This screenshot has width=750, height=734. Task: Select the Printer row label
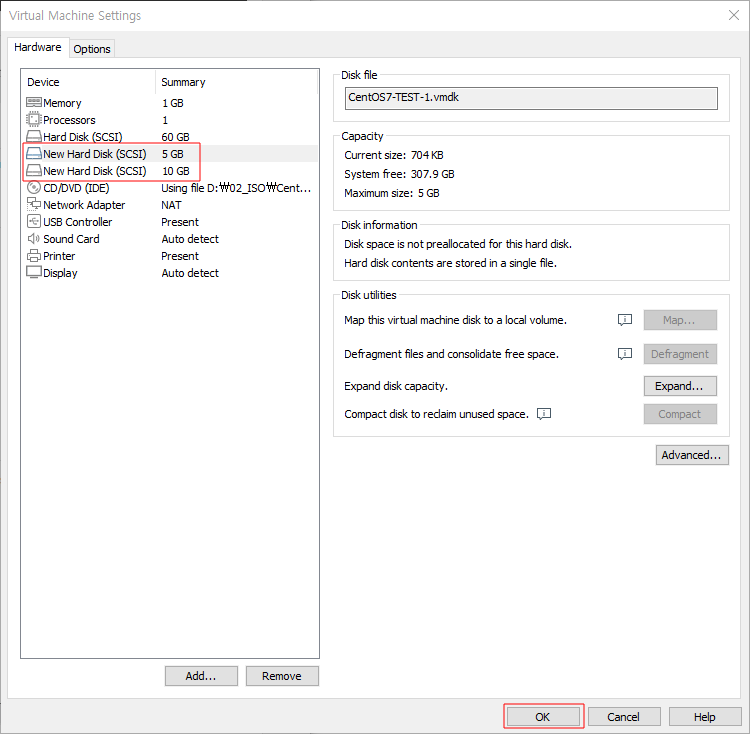coord(59,256)
